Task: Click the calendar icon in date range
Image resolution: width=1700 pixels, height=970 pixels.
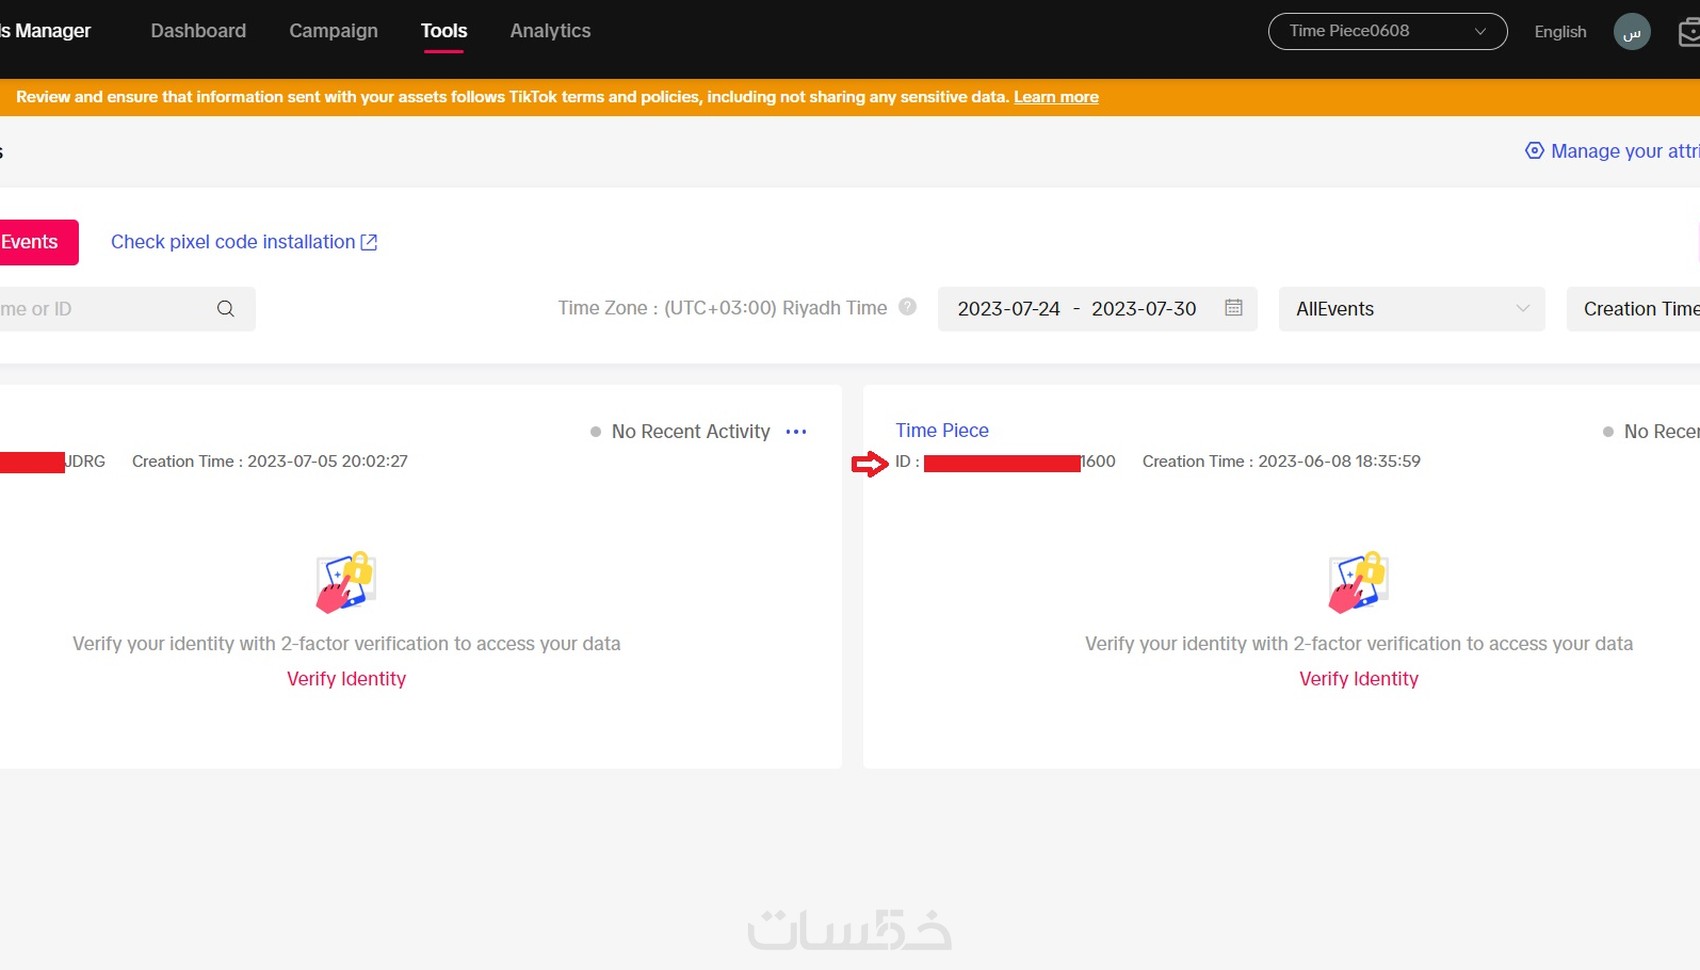Action: pyautogui.click(x=1234, y=308)
